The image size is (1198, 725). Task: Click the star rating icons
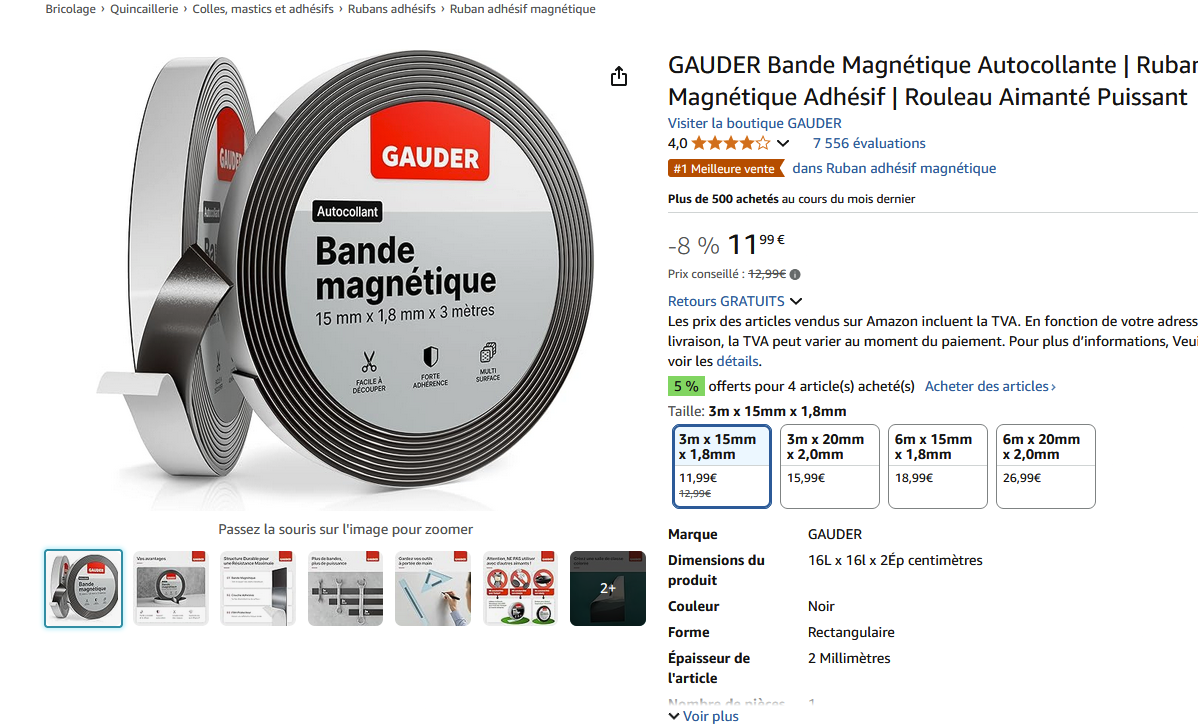[731, 143]
